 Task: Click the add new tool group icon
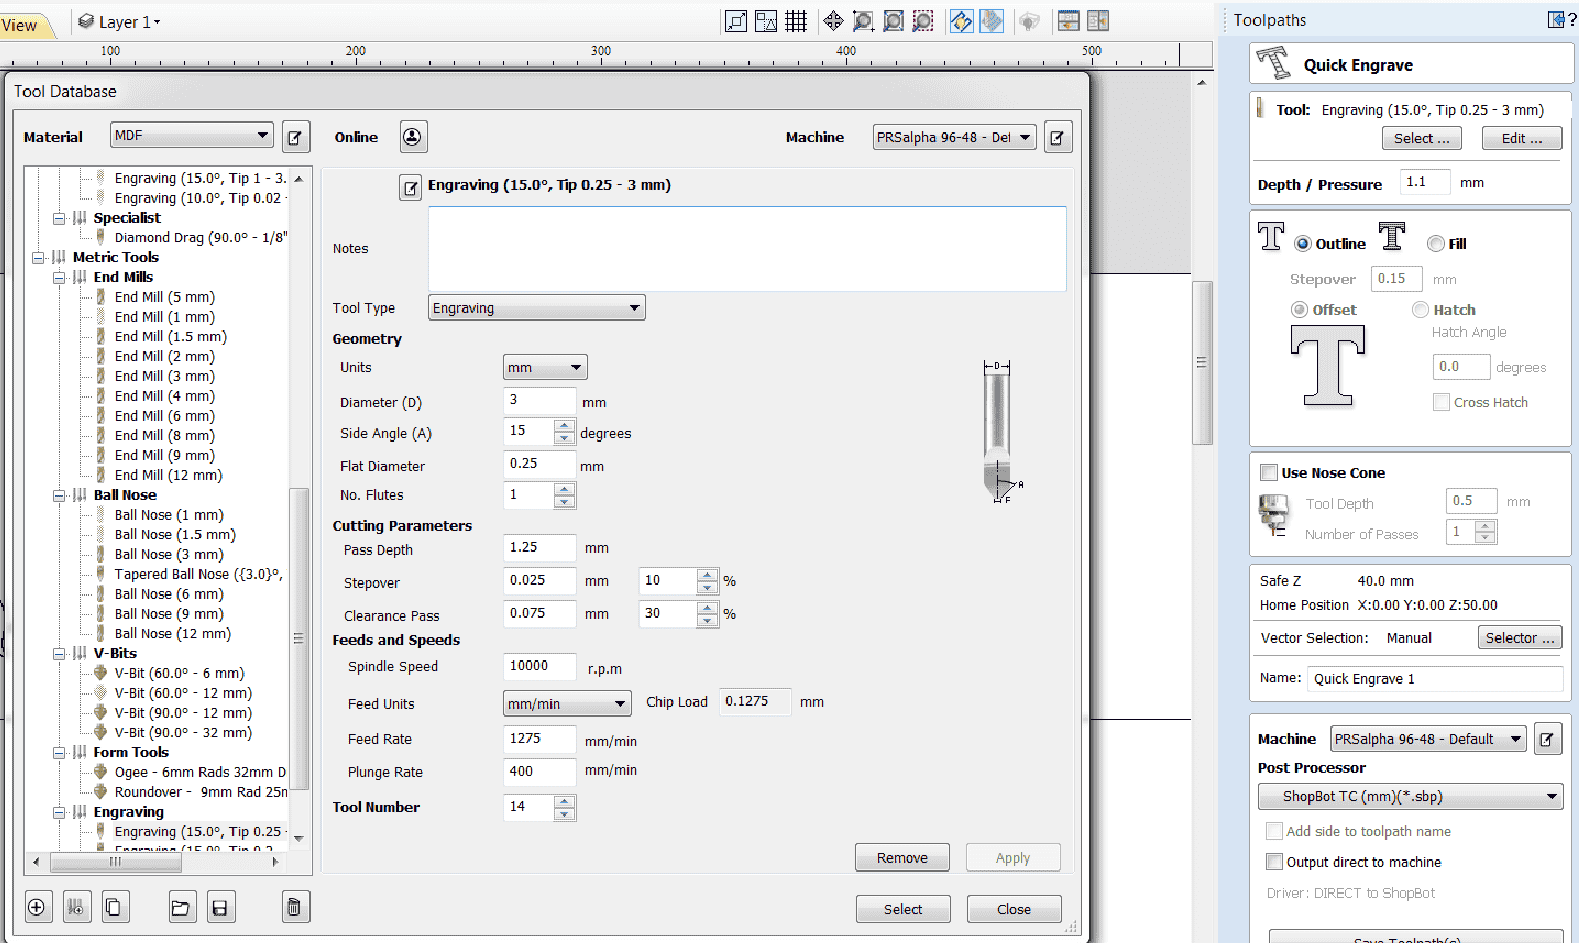tap(76, 907)
